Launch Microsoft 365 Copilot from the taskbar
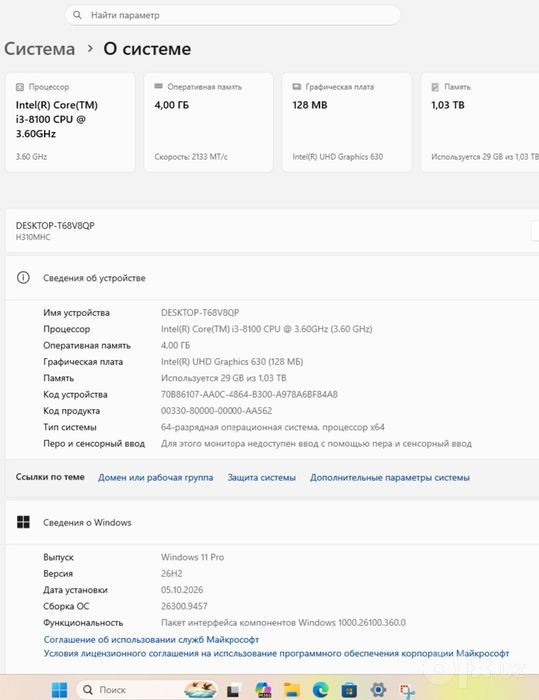Screen dimensions: 539x700 pyautogui.click(x=263, y=690)
